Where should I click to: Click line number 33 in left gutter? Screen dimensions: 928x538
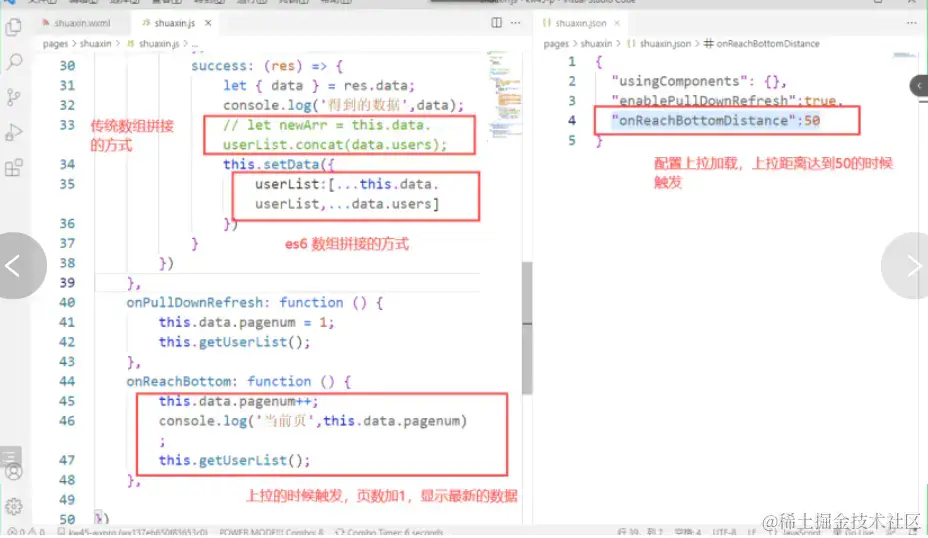pos(67,125)
